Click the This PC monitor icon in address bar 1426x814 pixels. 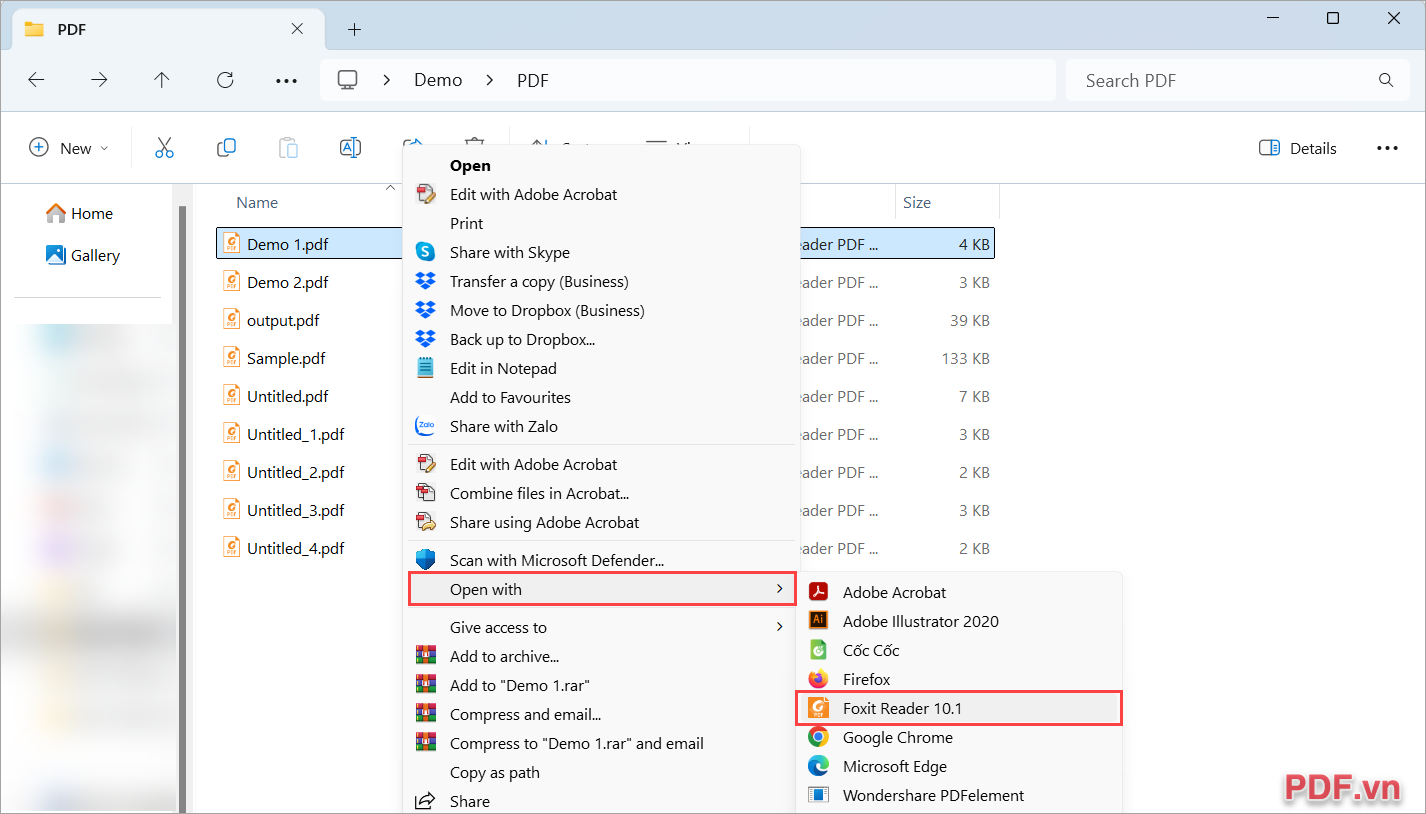coord(348,80)
